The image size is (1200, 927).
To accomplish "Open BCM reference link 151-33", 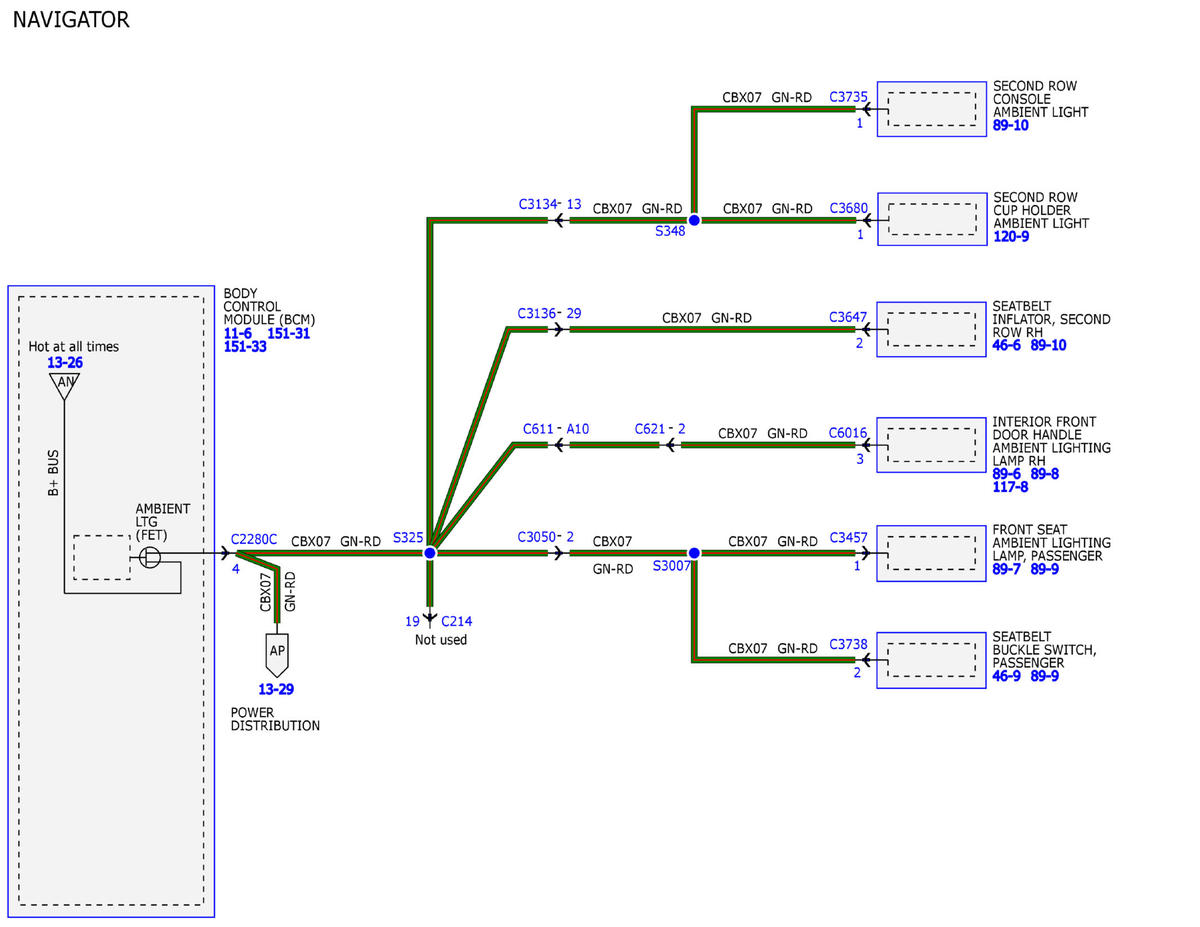I will tap(245, 347).
